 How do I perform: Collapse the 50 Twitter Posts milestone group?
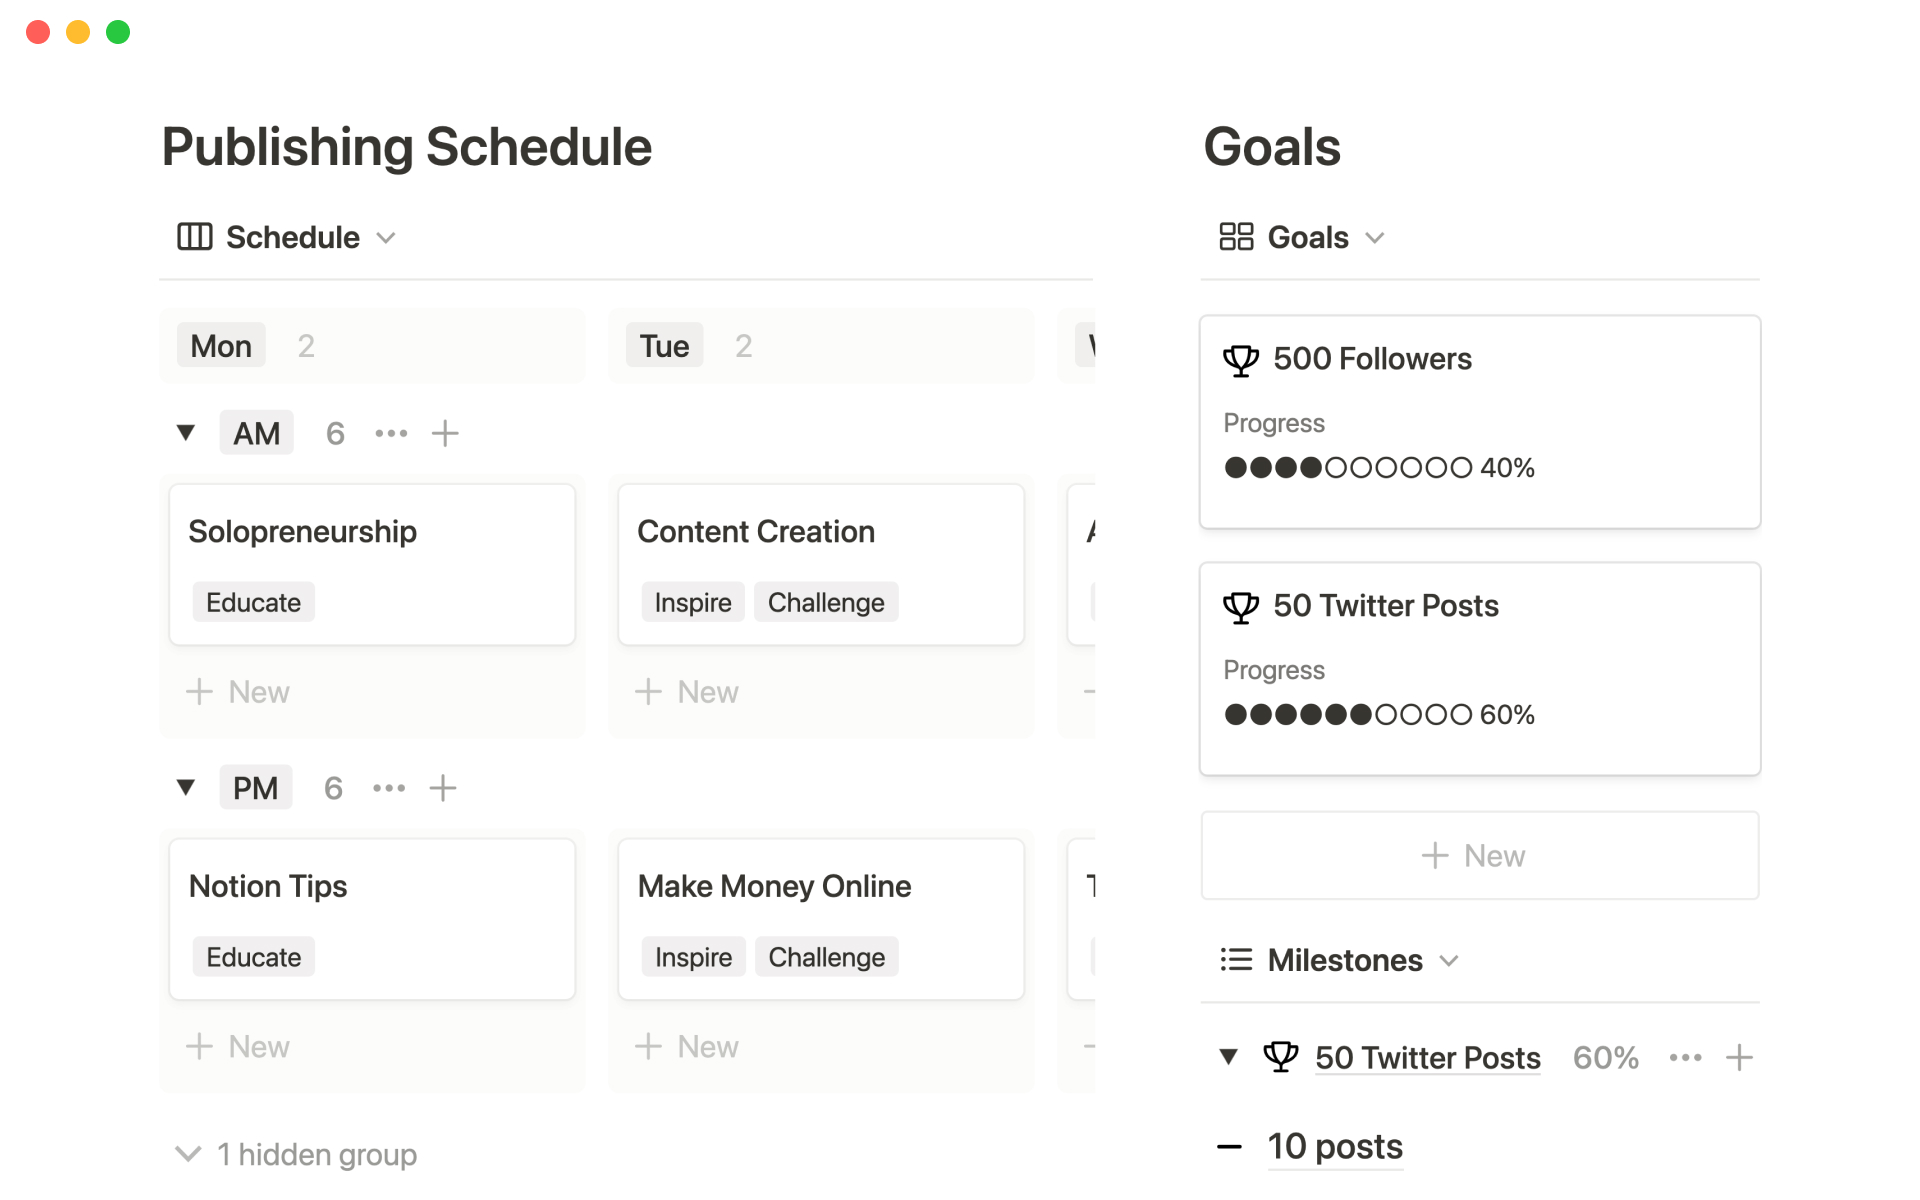pos(1229,1057)
